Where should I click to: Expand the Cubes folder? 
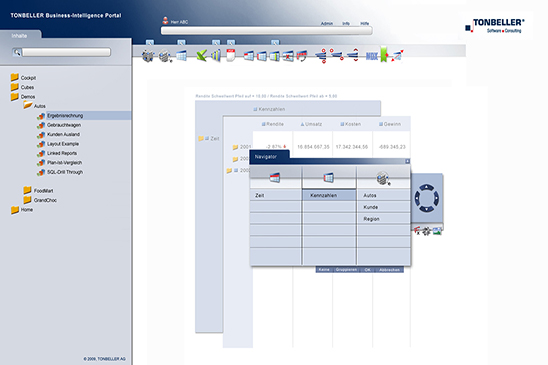(x=15, y=87)
